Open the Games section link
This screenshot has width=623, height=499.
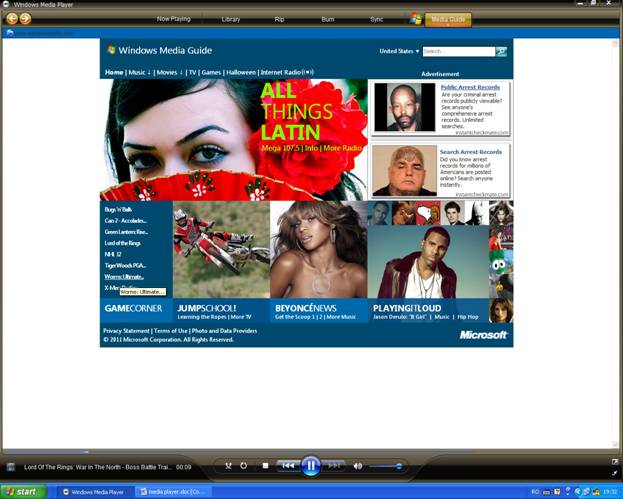[x=211, y=72]
